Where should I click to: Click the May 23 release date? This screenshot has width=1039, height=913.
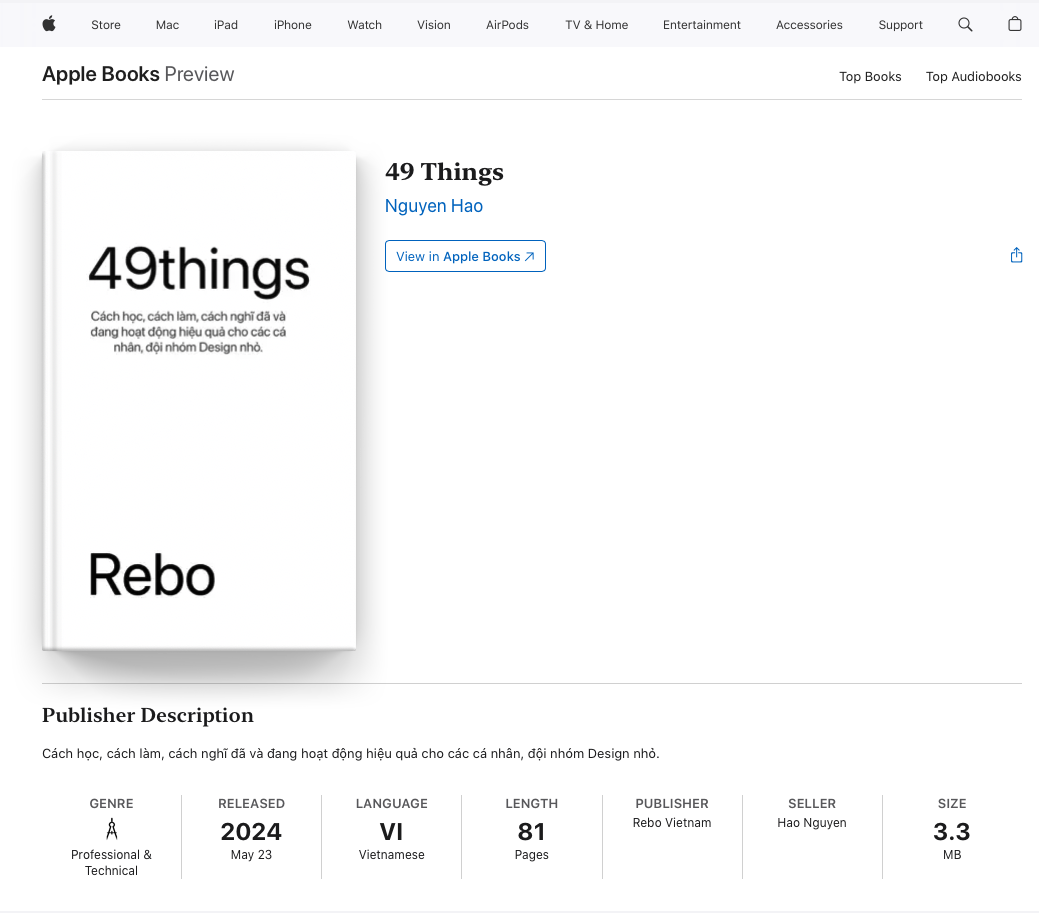click(x=251, y=855)
